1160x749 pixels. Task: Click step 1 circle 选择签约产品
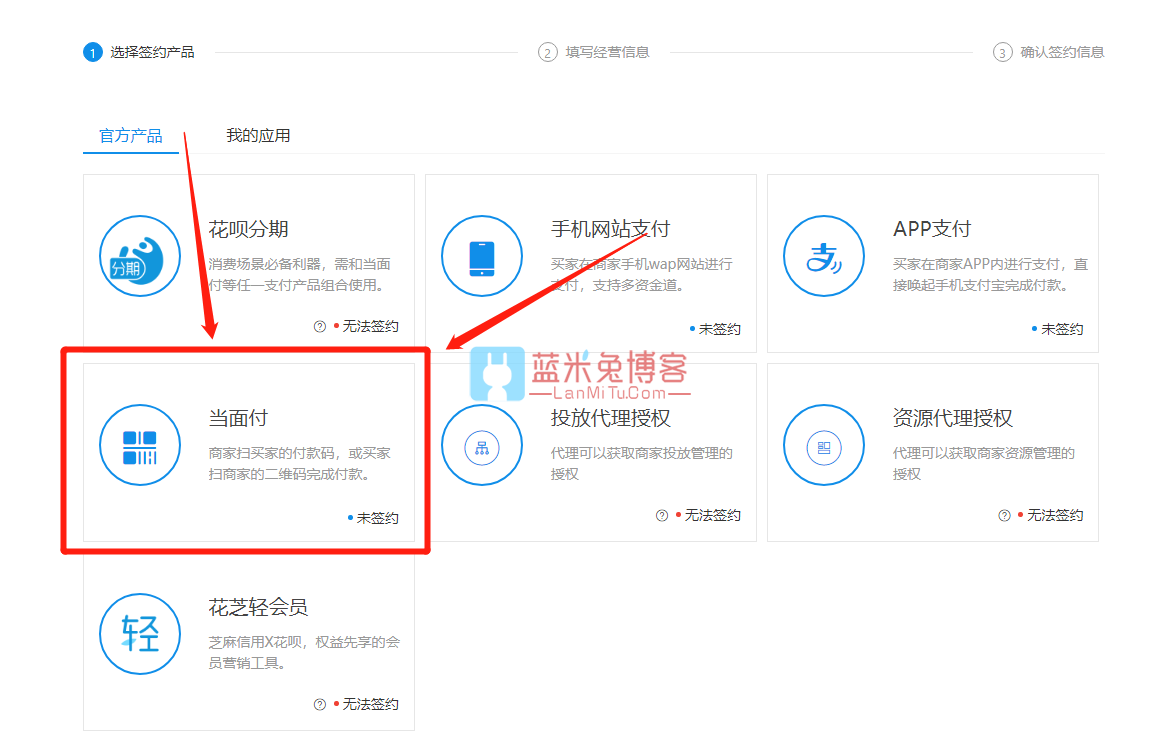[x=92, y=53]
